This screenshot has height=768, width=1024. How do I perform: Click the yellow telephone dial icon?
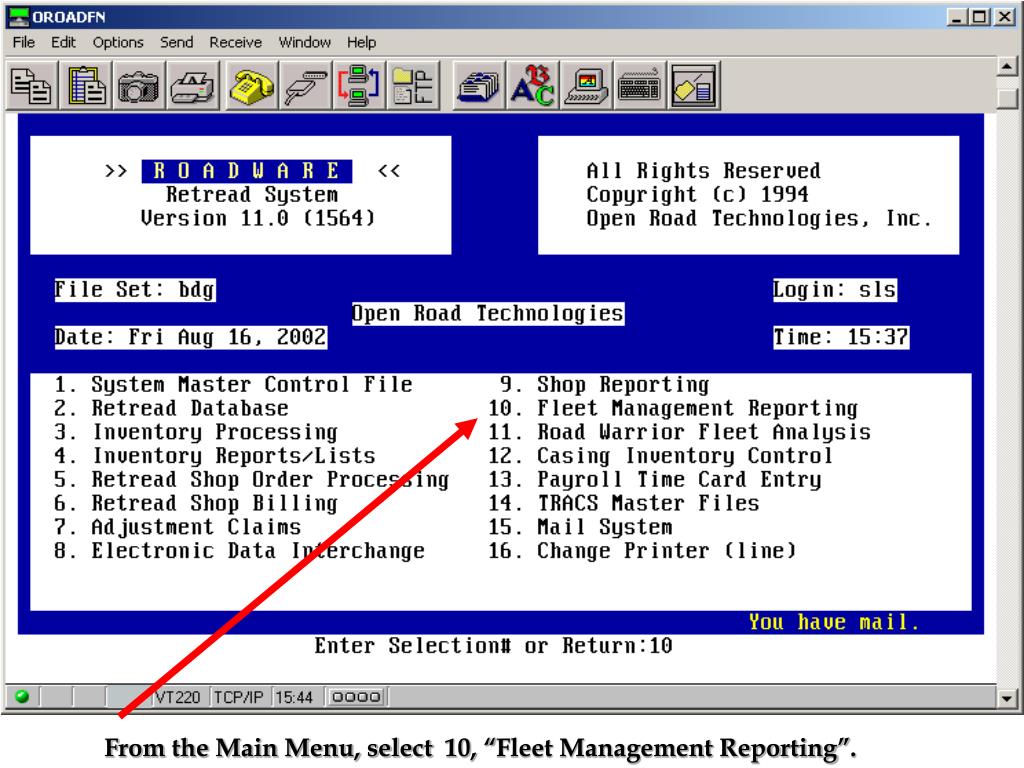[251, 86]
